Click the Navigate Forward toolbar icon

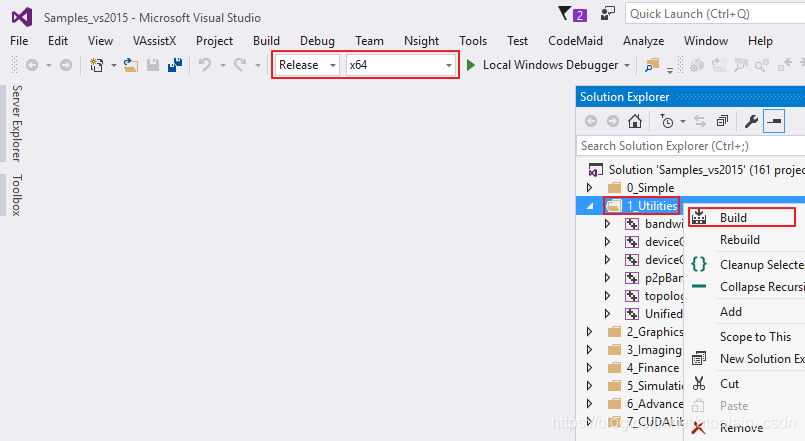click(66, 65)
